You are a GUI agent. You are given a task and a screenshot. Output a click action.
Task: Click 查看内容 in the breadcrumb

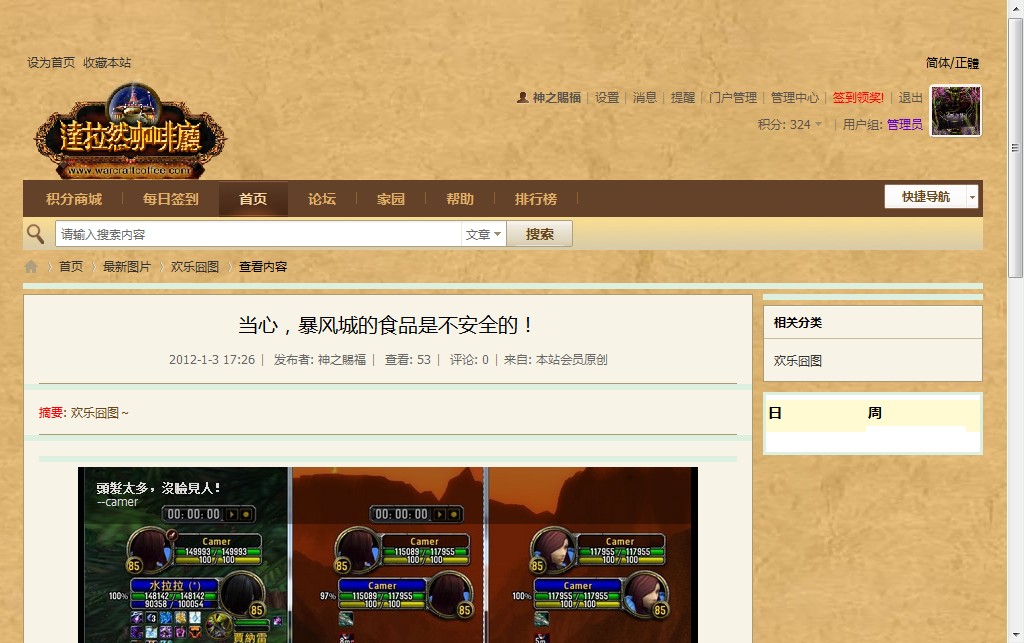(x=263, y=266)
